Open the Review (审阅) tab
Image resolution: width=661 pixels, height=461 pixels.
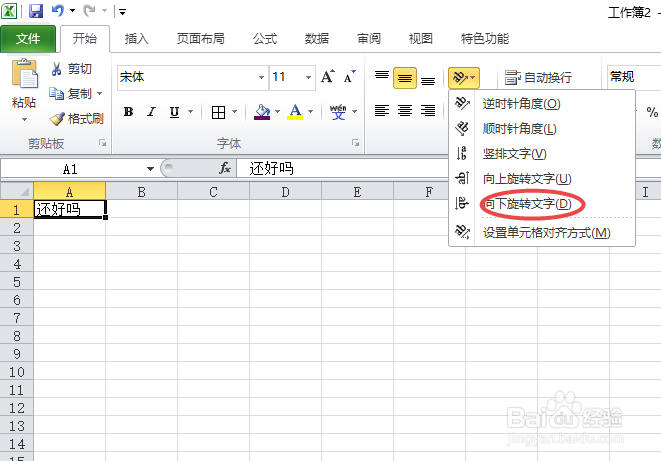click(x=369, y=39)
